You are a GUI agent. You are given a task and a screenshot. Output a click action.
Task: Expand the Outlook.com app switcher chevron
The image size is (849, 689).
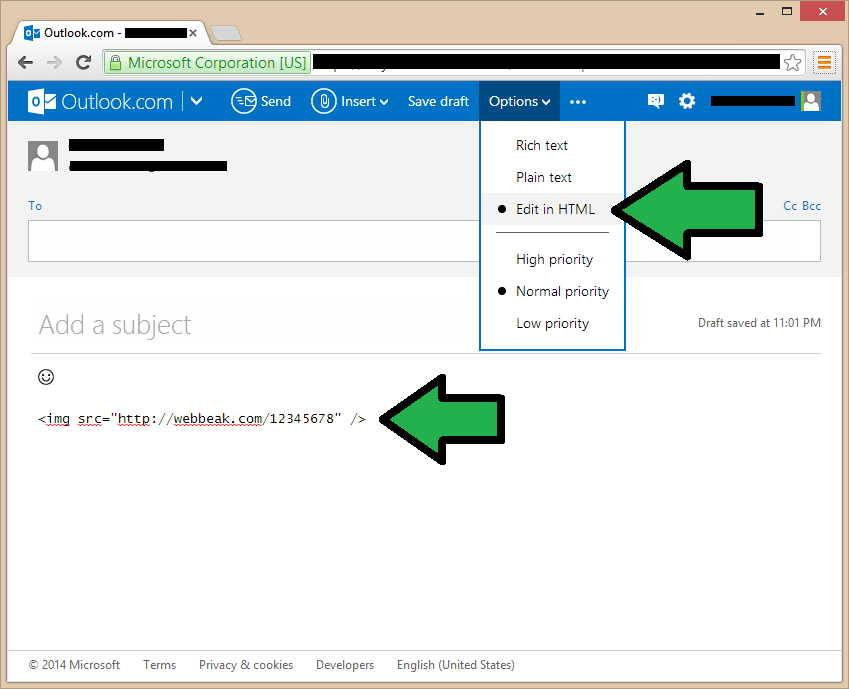click(x=197, y=101)
